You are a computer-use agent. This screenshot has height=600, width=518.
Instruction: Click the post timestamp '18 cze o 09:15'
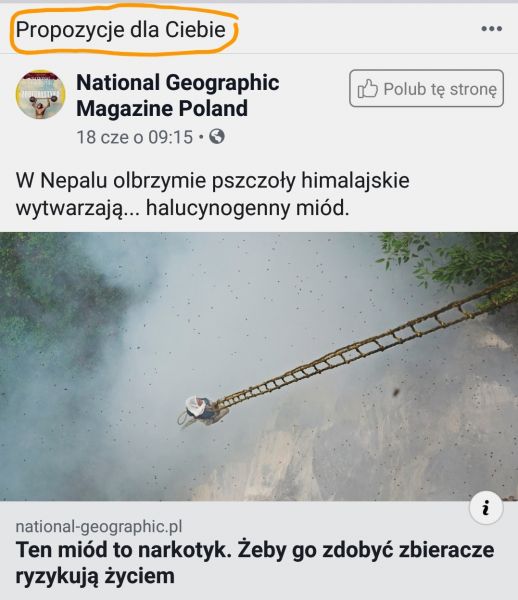click(x=135, y=137)
